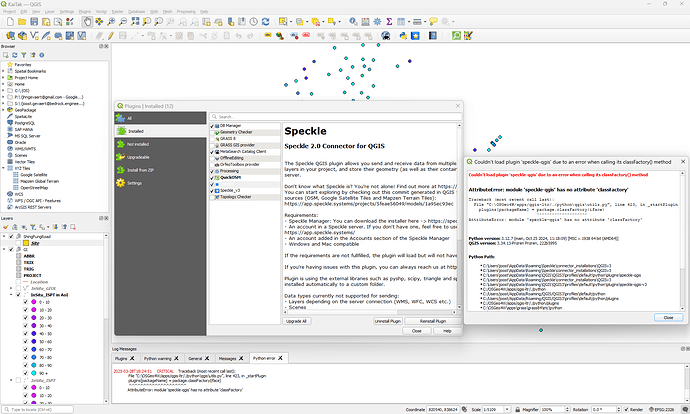Image resolution: width=690 pixels, height=414 pixels.
Task: Click the Help button in Plugins dialog
Action: point(447,331)
